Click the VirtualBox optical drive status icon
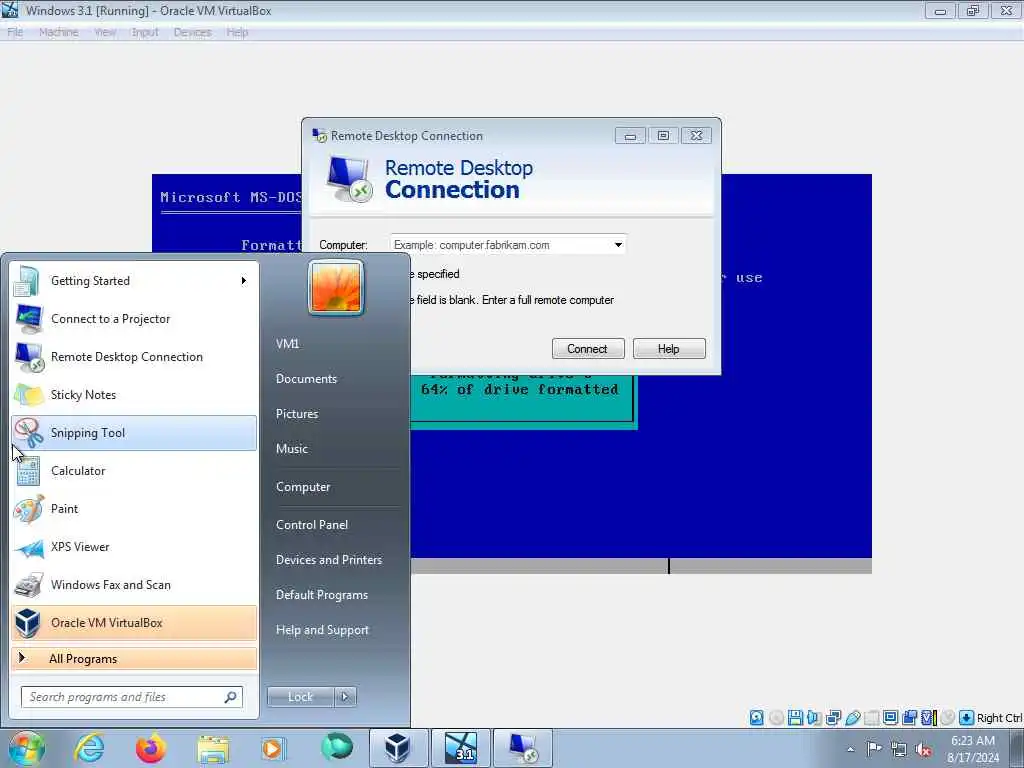Image resolution: width=1024 pixels, height=768 pixels. click(776, 718)
